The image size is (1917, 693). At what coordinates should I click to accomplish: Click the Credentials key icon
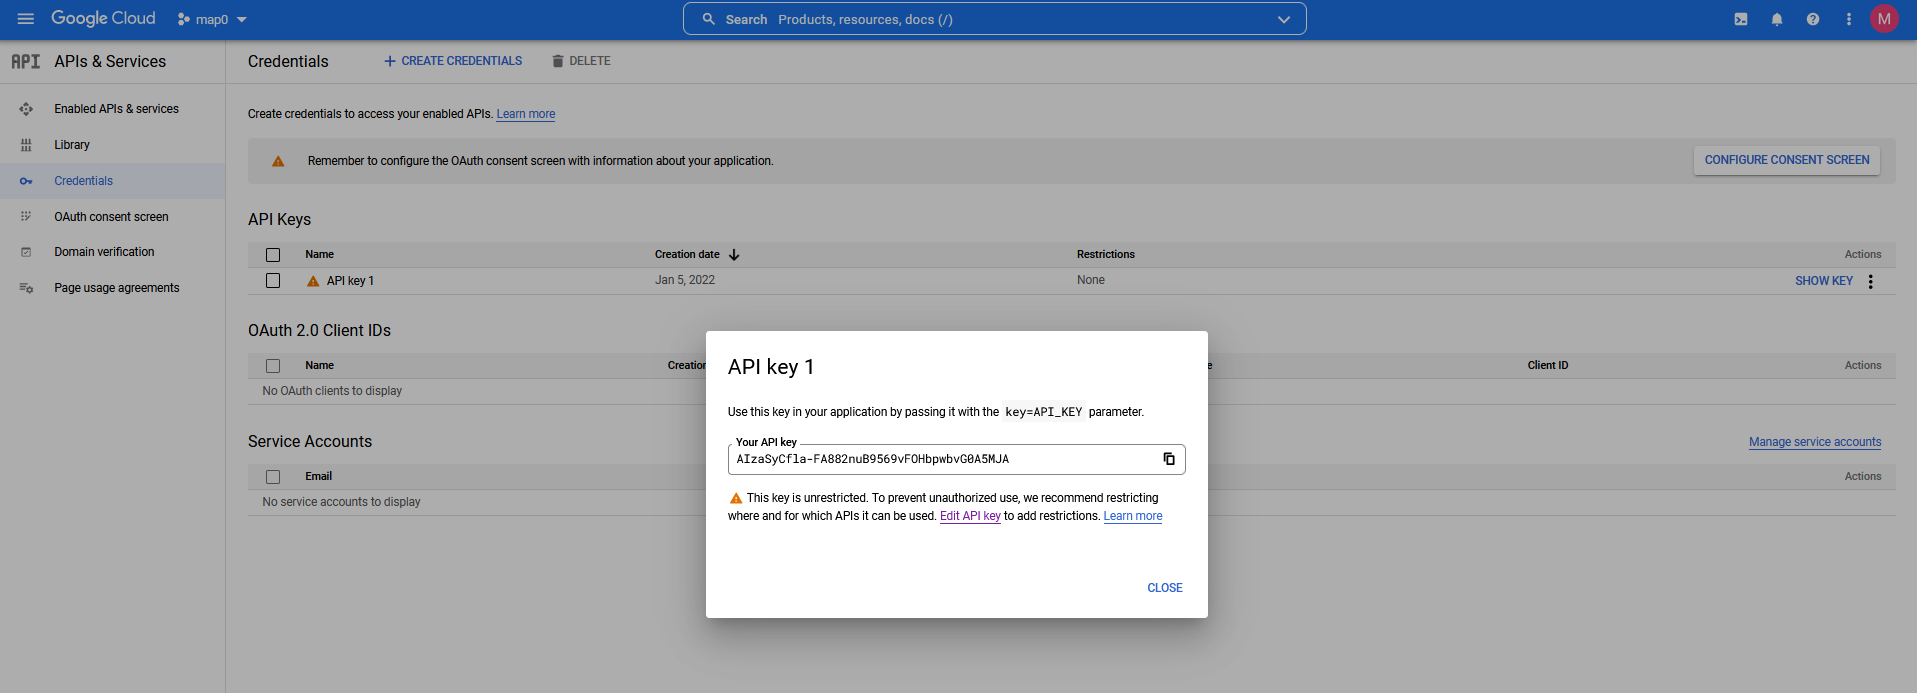[26, 181]
